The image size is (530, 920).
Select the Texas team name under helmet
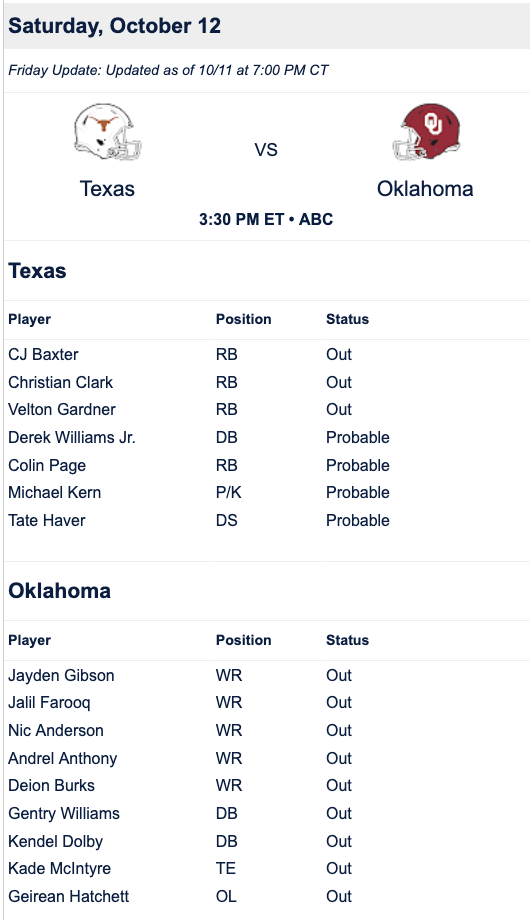(x=107, y=189)
